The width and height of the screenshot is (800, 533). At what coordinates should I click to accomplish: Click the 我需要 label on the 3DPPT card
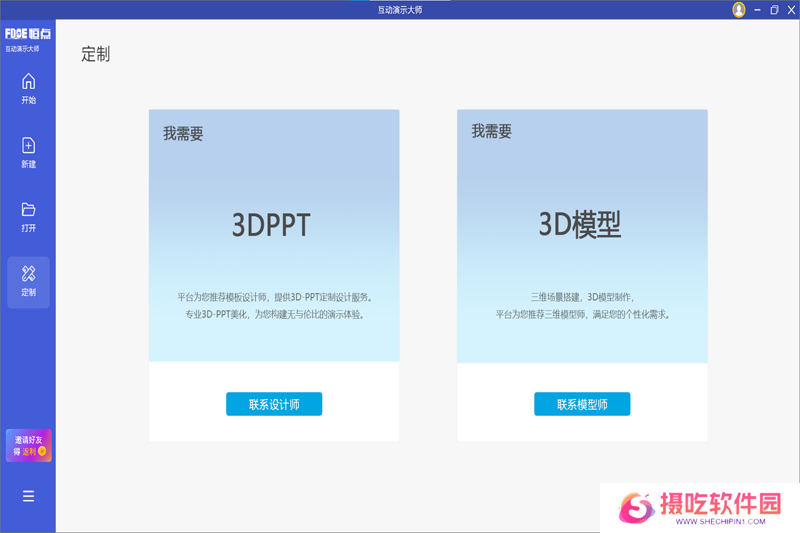point(183,134)
